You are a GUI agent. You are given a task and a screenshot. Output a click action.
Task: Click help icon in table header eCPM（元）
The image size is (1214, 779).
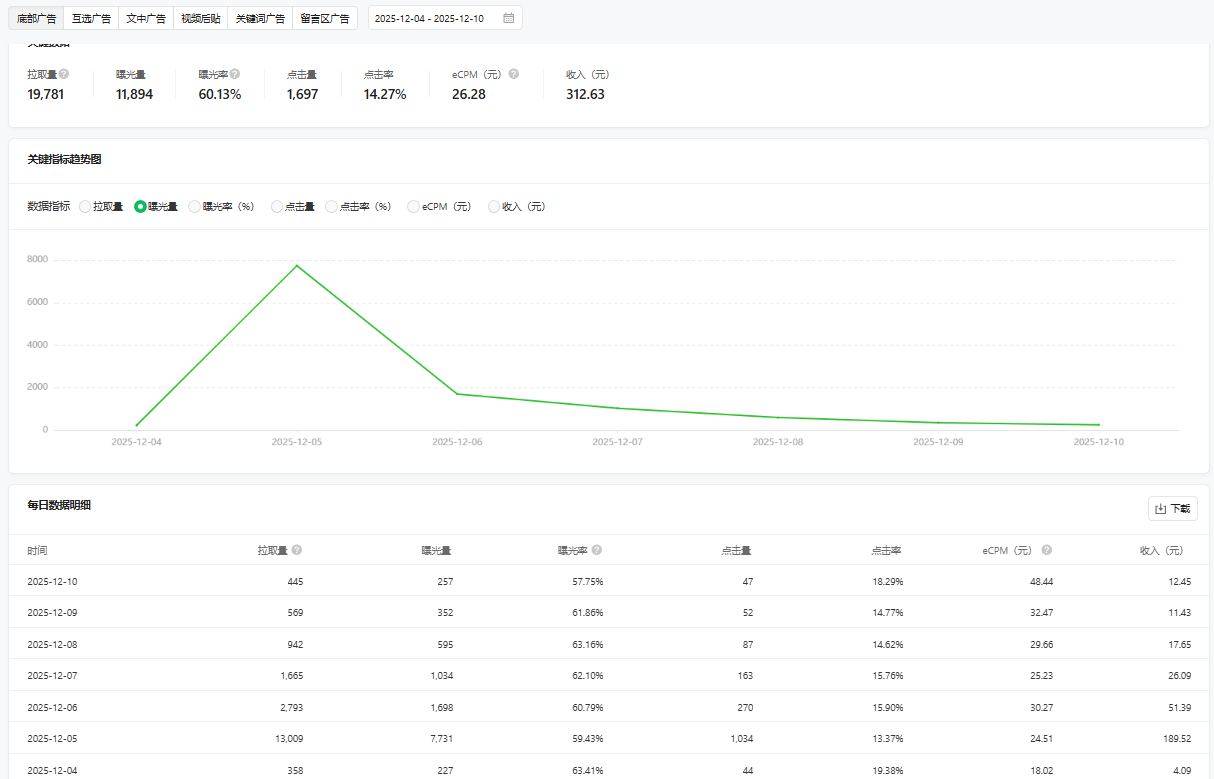coord(1047,550)
